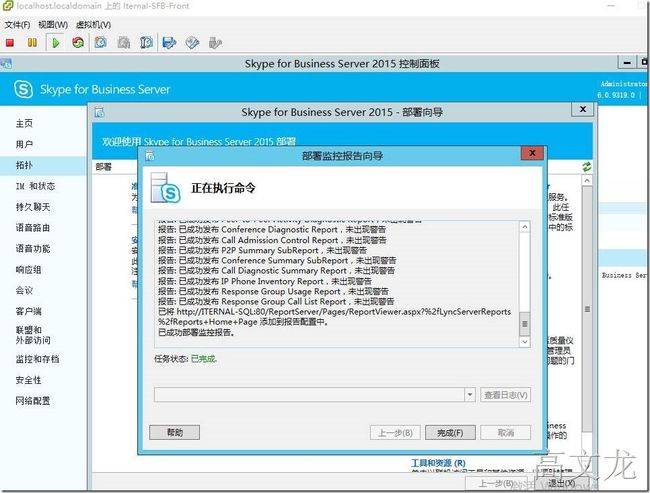The height and width of the screenshot is (493, 650).
Task: Click the deployment wizard title bar icon
Action: click(99, 112)
